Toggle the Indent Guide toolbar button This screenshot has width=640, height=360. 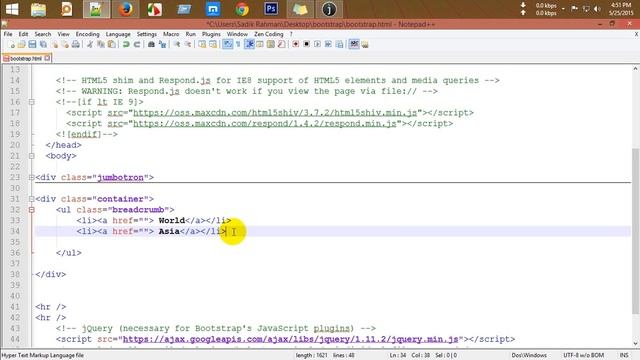(249, 44)
